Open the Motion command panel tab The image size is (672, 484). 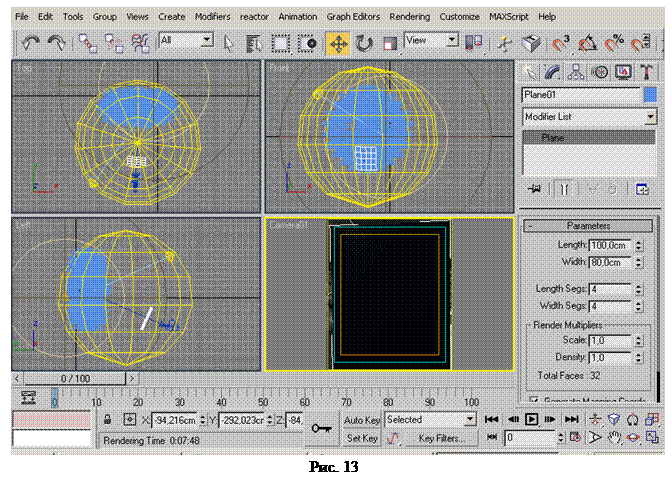(x=600, y=71)
